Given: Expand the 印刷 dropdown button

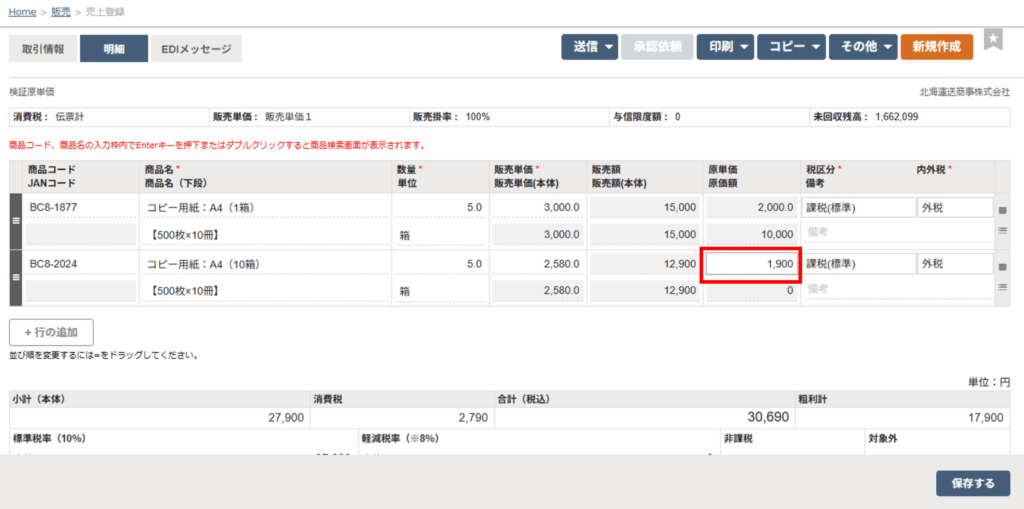Looking at the screenshot, I should pos(724,47).
